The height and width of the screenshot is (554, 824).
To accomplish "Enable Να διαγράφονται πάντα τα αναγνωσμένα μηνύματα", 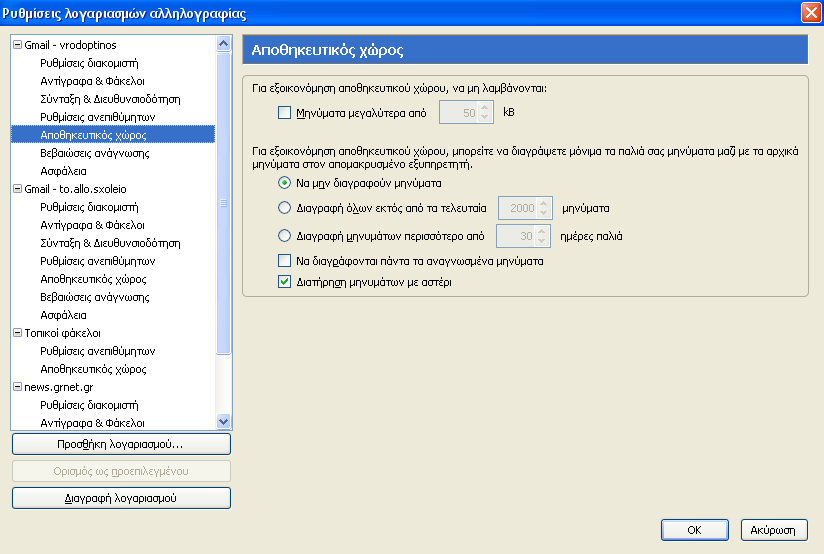I will click(x=284, y=261).
